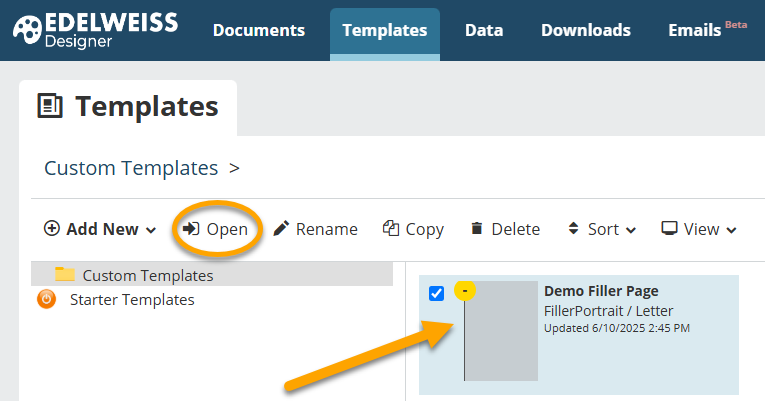Click the Open arrow icon in toolbar
765x401 pixels.
tap(191, 228)
